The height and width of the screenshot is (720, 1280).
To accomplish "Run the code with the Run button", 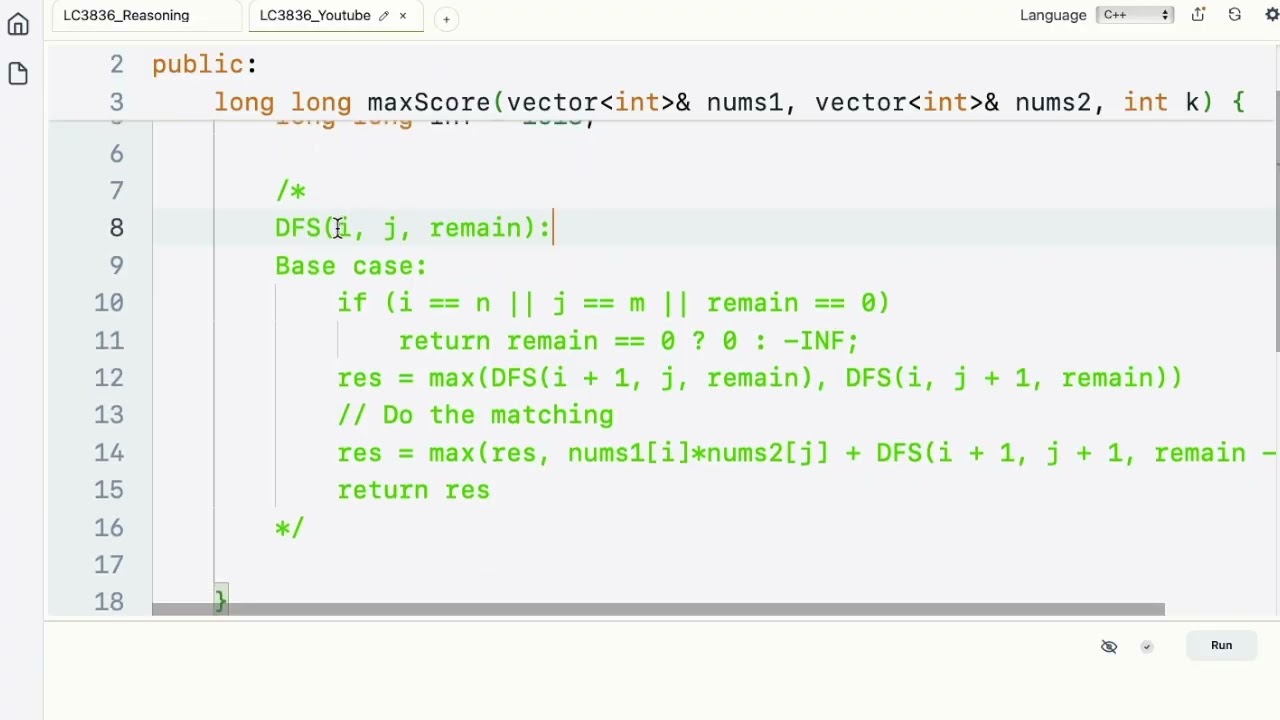I will pyautogui.click(x=1222, y=645).
